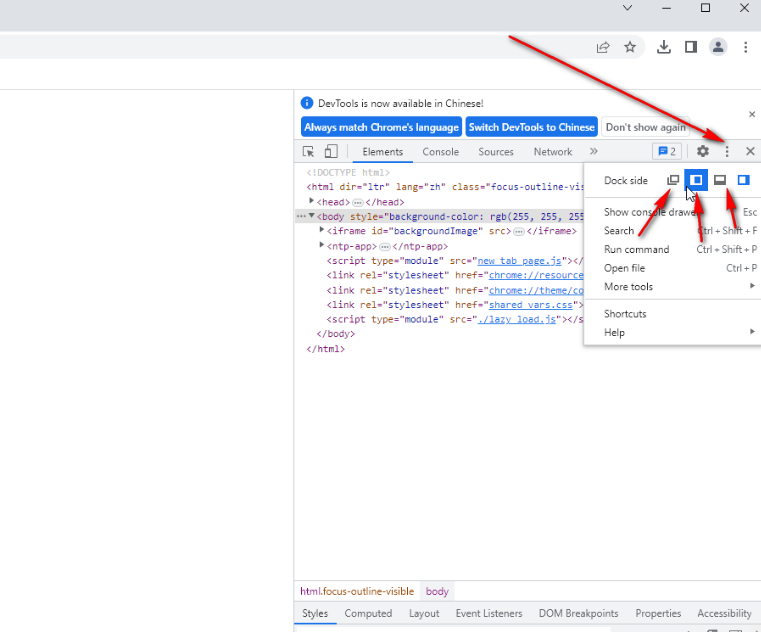Image resolution: width=761 pixels, height=632 pixels.
Task: Click the ellipsis inside the head tag
Action: coord(358,202)
